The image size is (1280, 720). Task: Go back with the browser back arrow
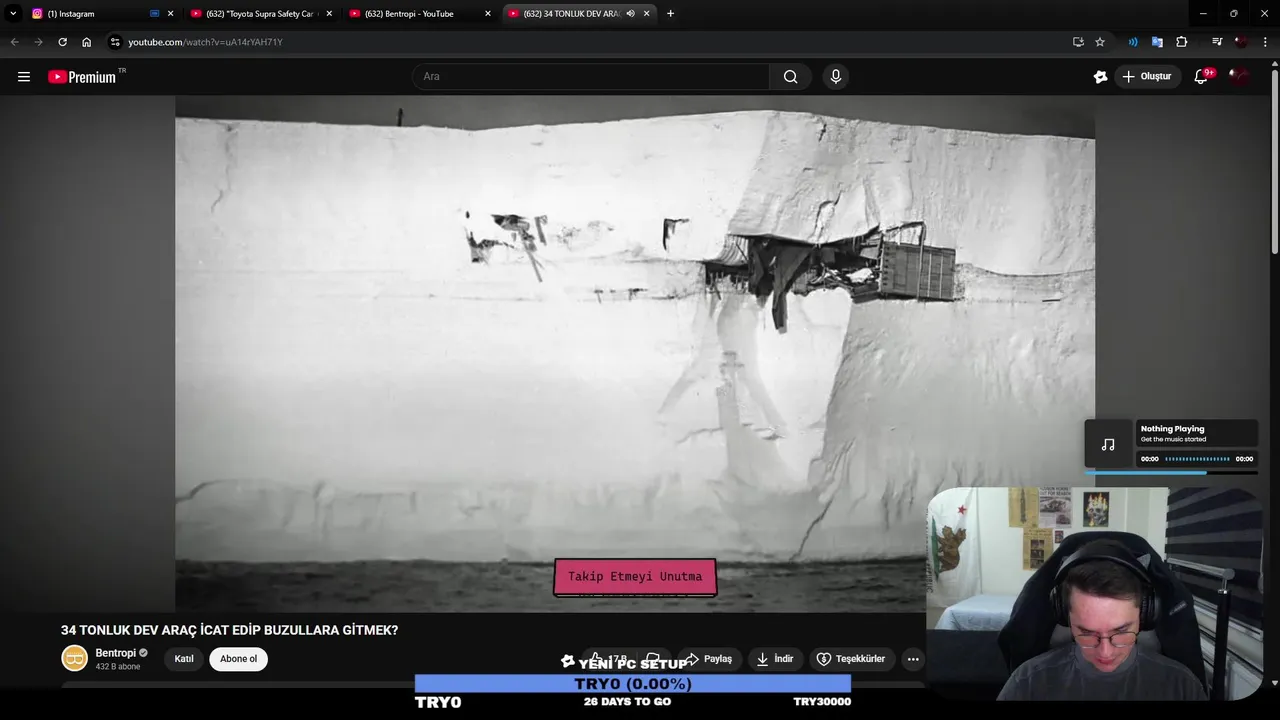[14, 42]
